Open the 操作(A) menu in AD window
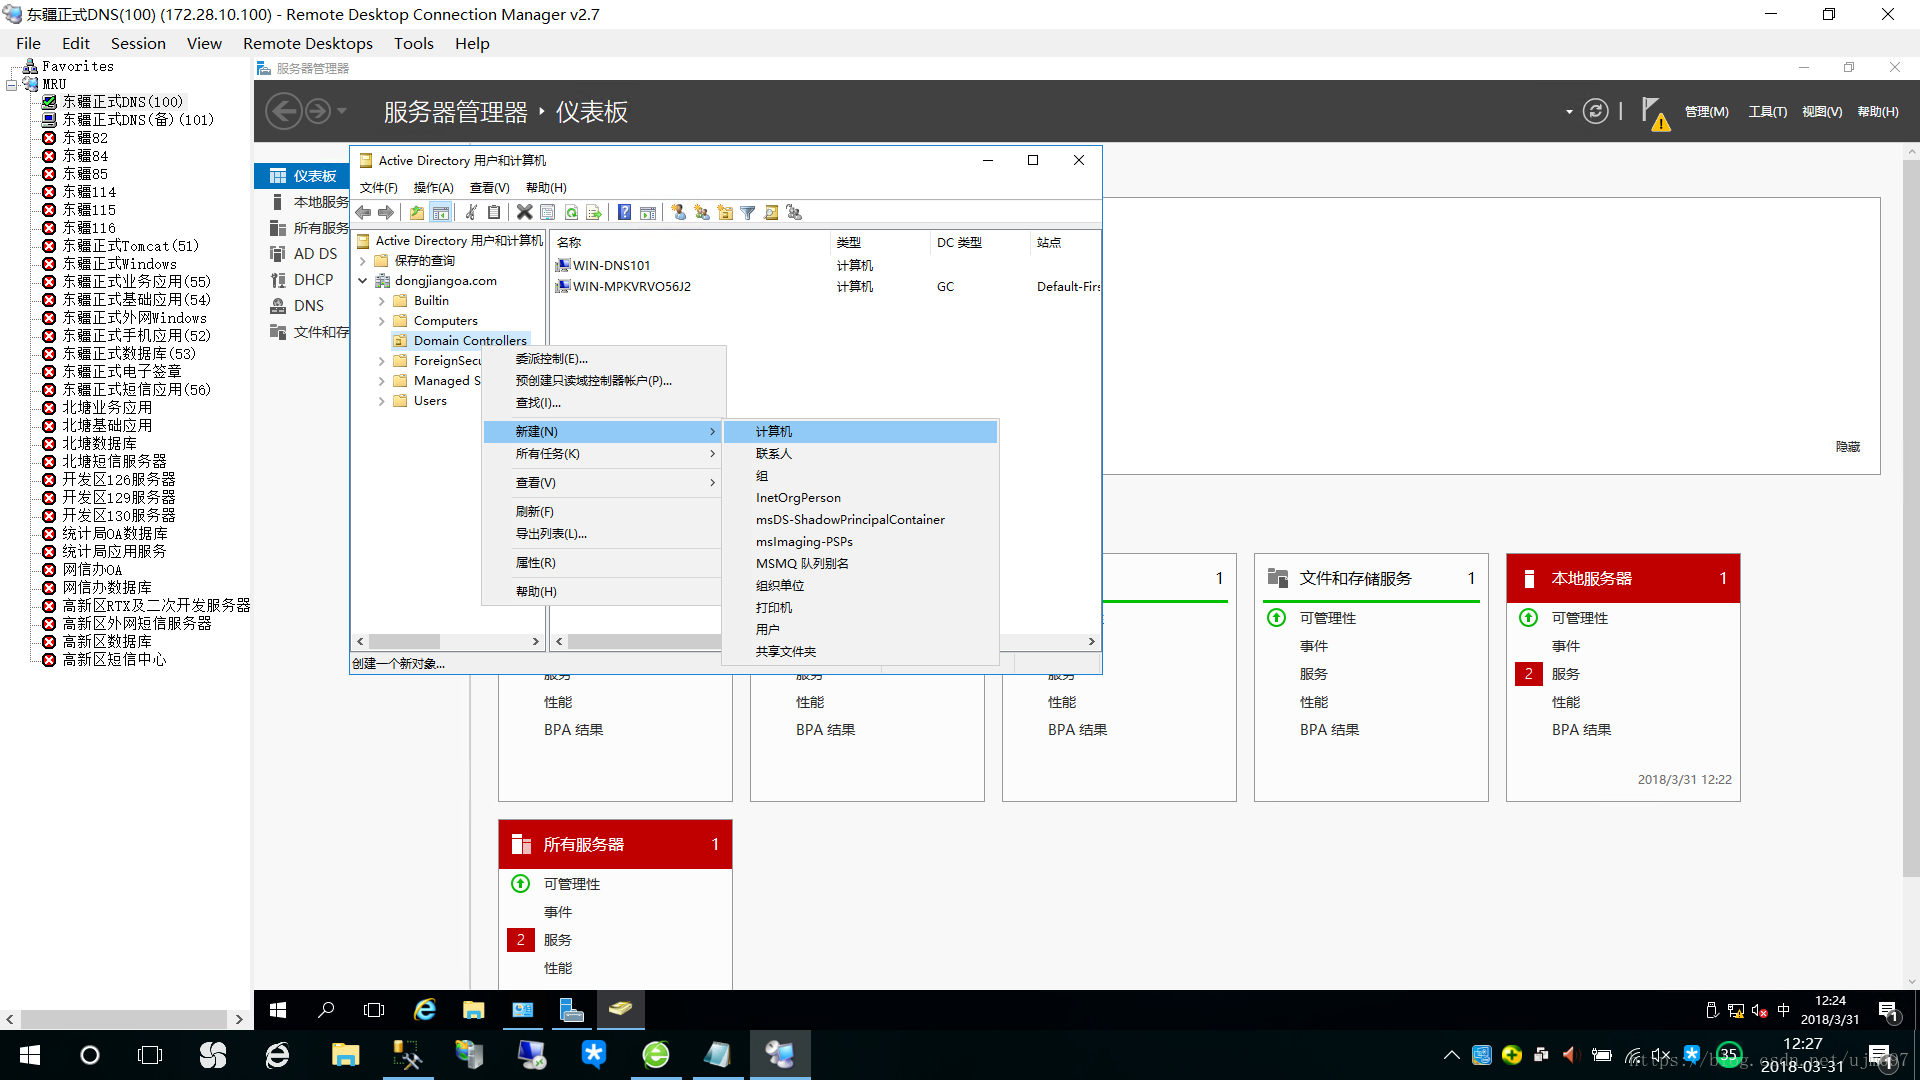 click(x=433, y=188)
